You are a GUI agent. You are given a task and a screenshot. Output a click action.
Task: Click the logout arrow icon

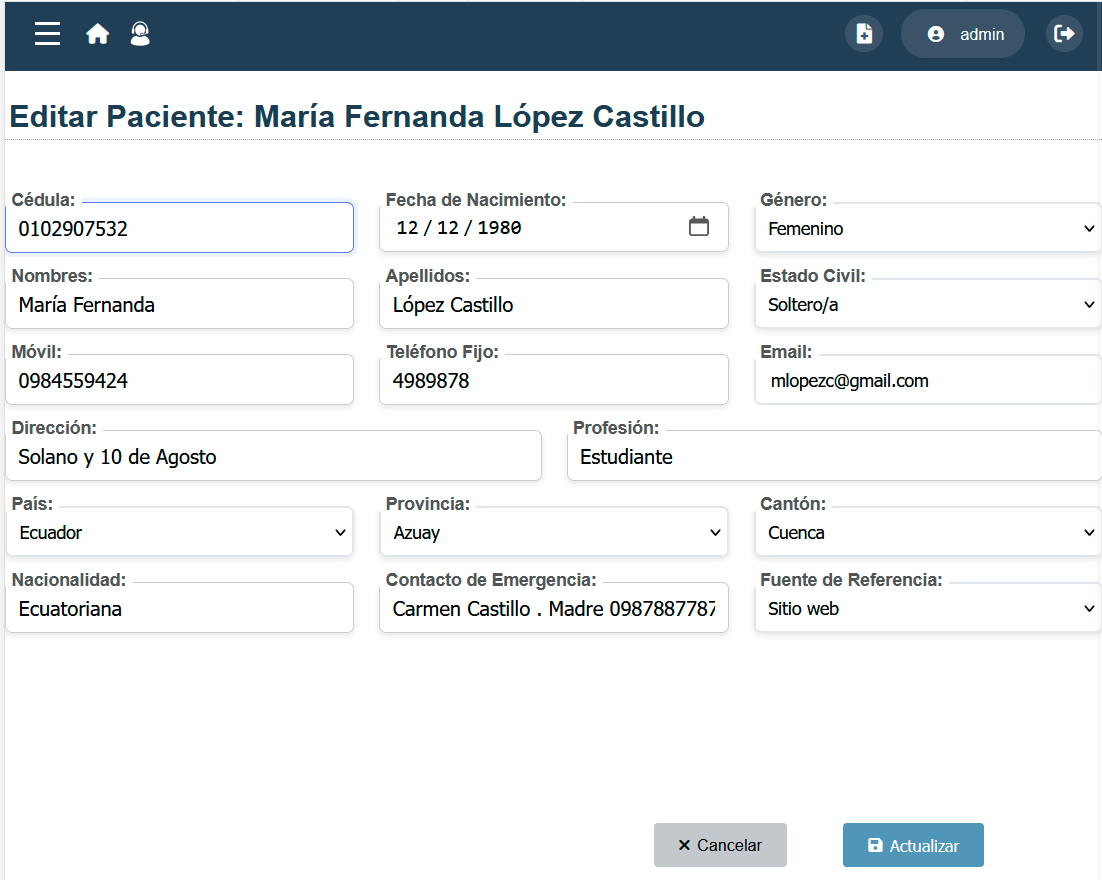point(1064,34)
